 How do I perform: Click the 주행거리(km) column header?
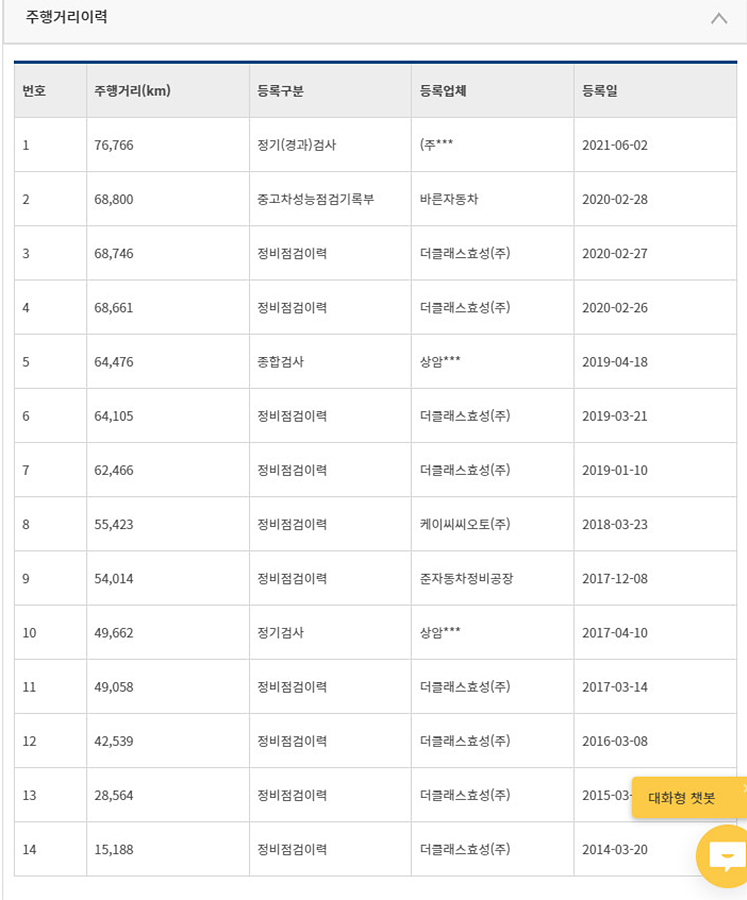132,91
